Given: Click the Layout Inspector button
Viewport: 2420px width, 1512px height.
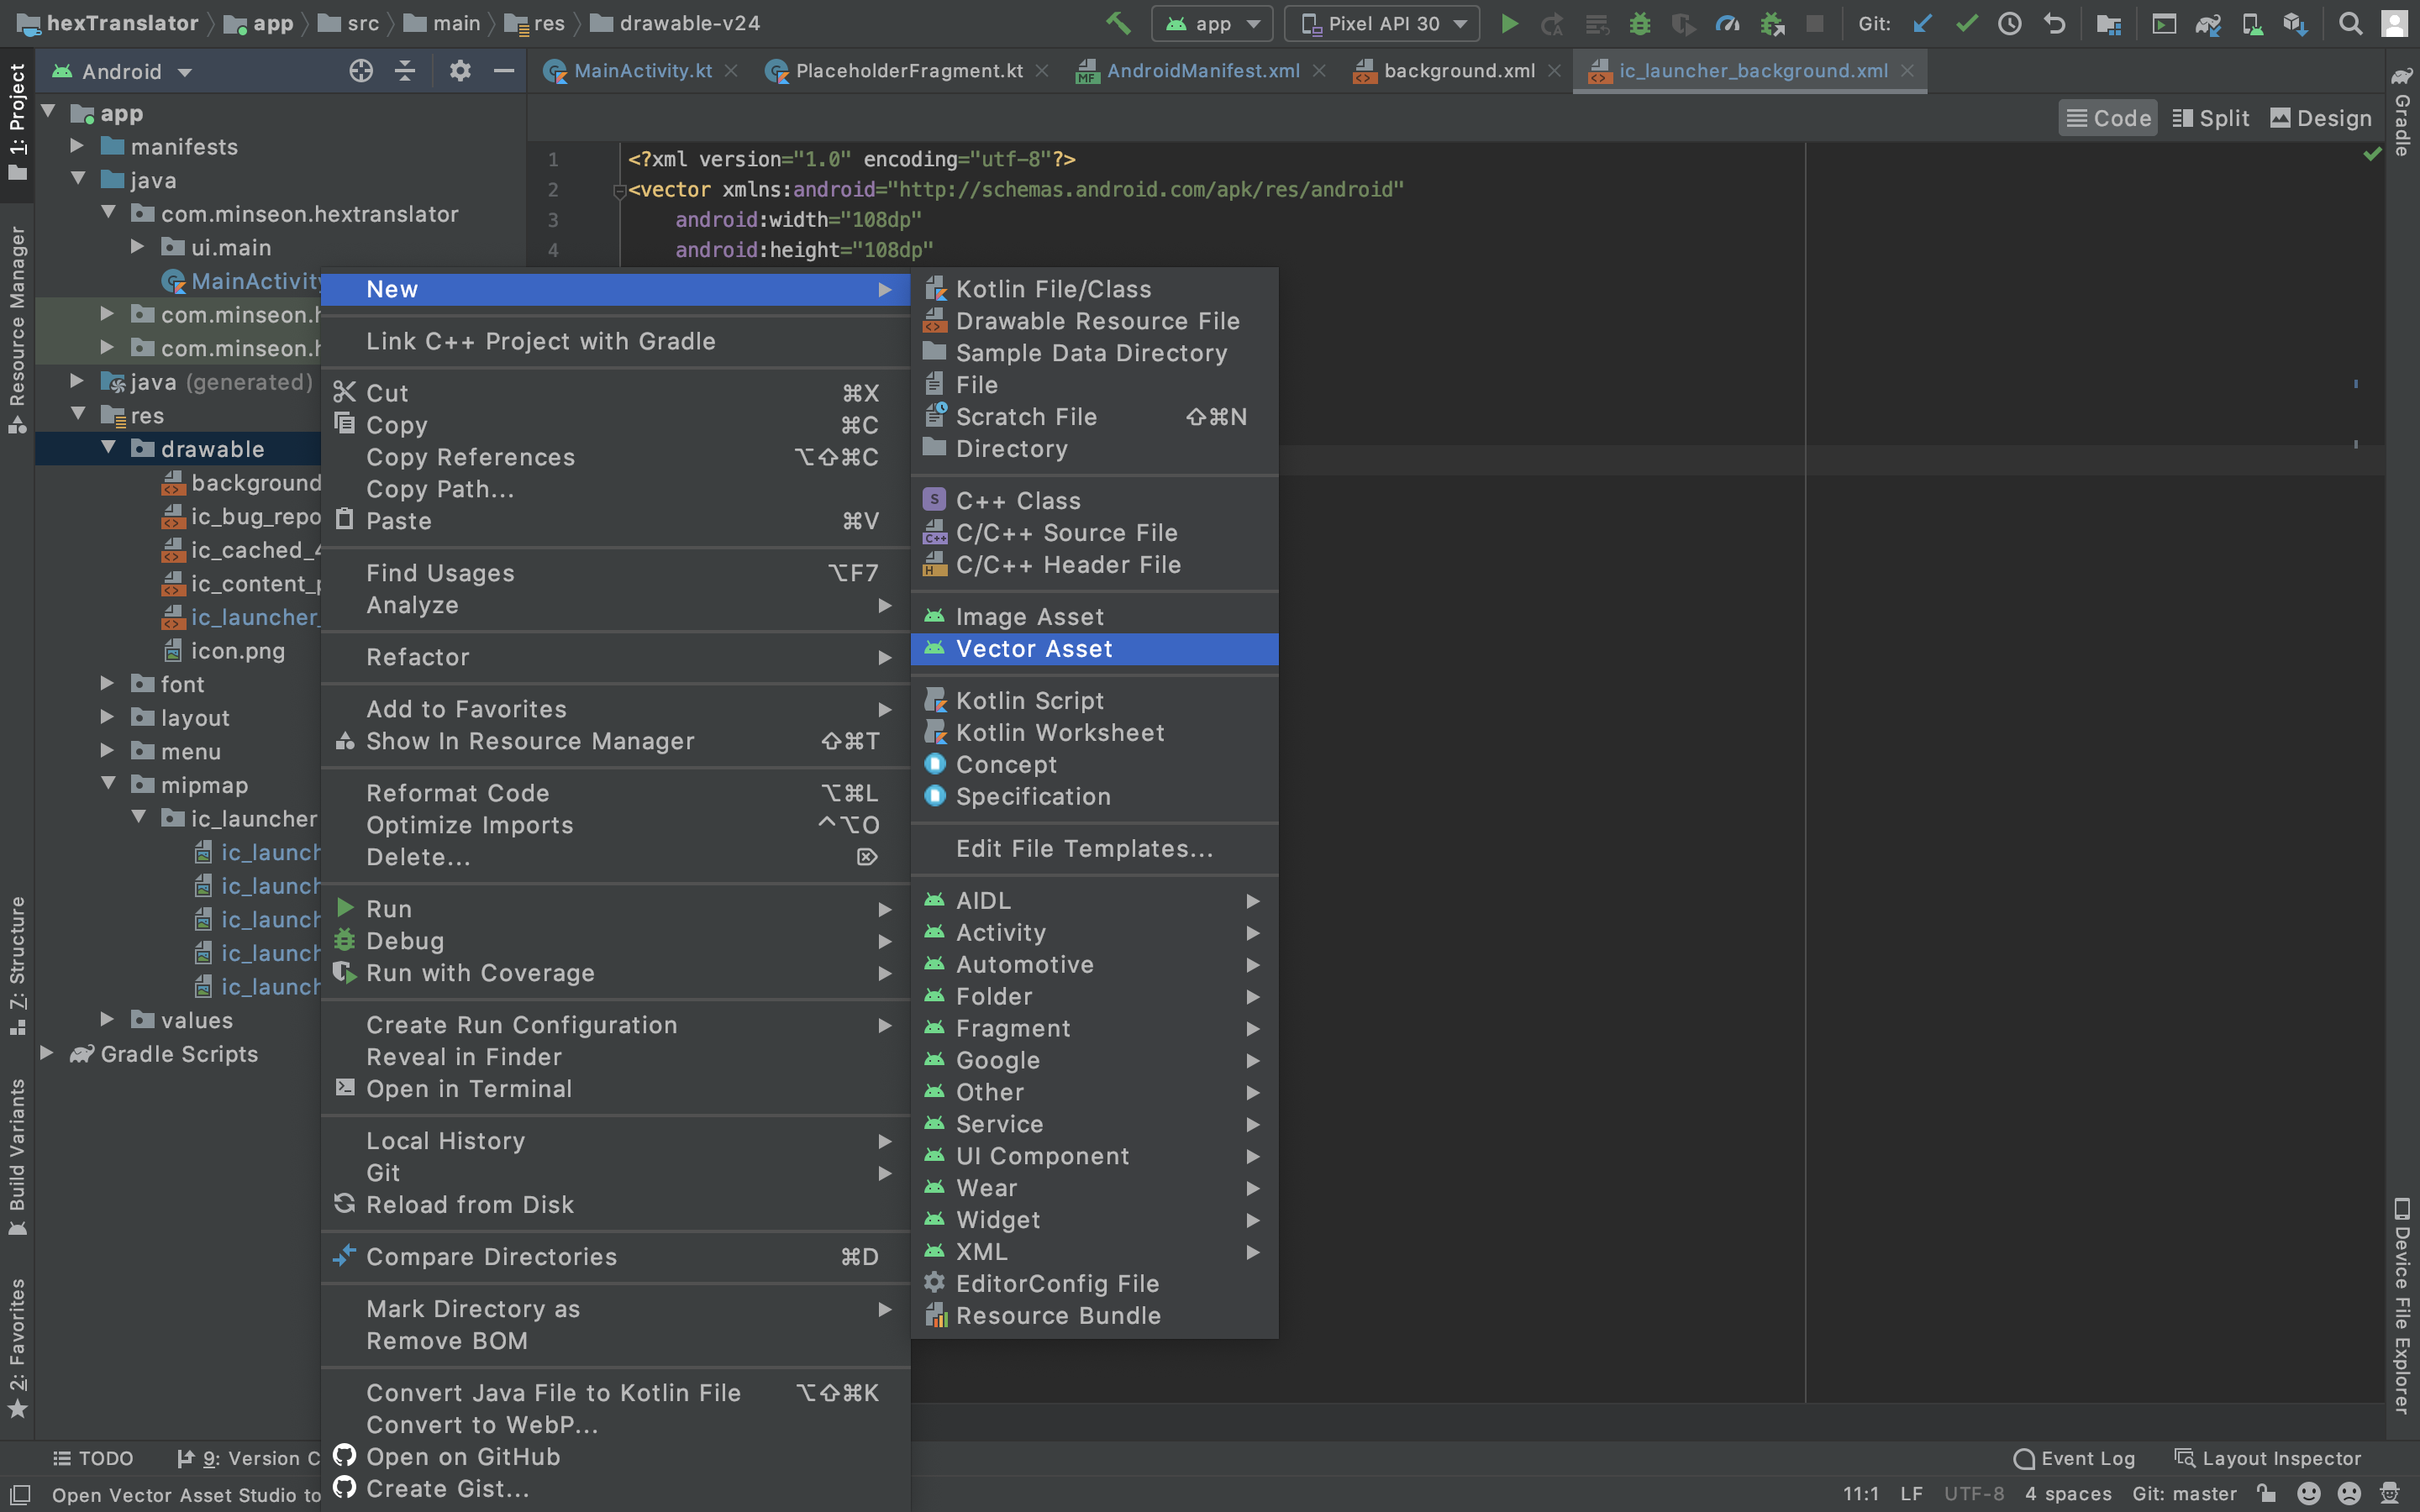Looking at the screenshot, I should pyautogui.click(x=2268, y=1458).
